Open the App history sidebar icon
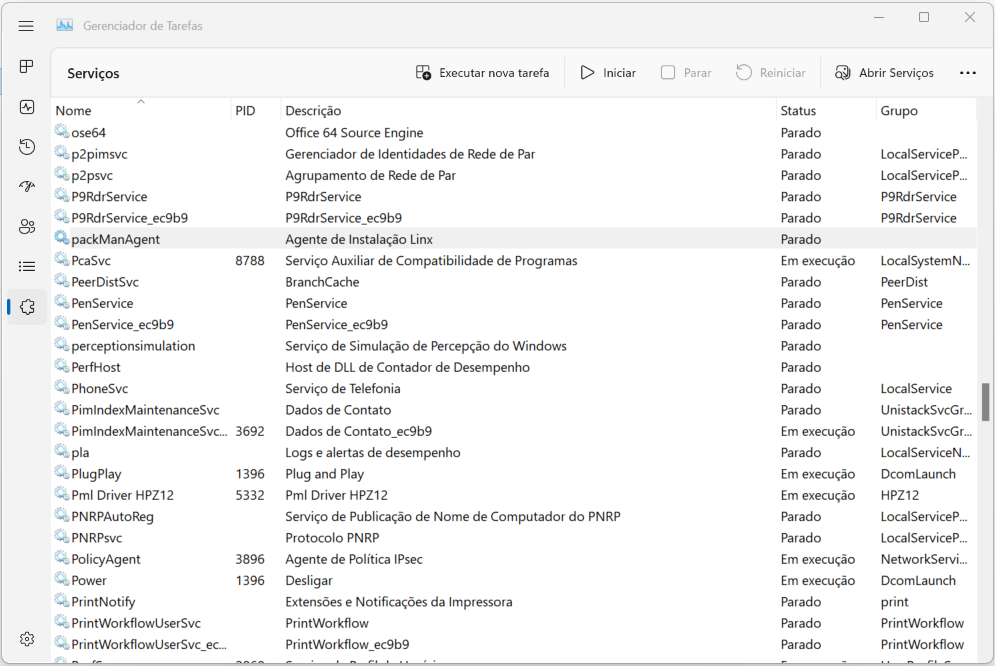995x666 pixels. 27,147
